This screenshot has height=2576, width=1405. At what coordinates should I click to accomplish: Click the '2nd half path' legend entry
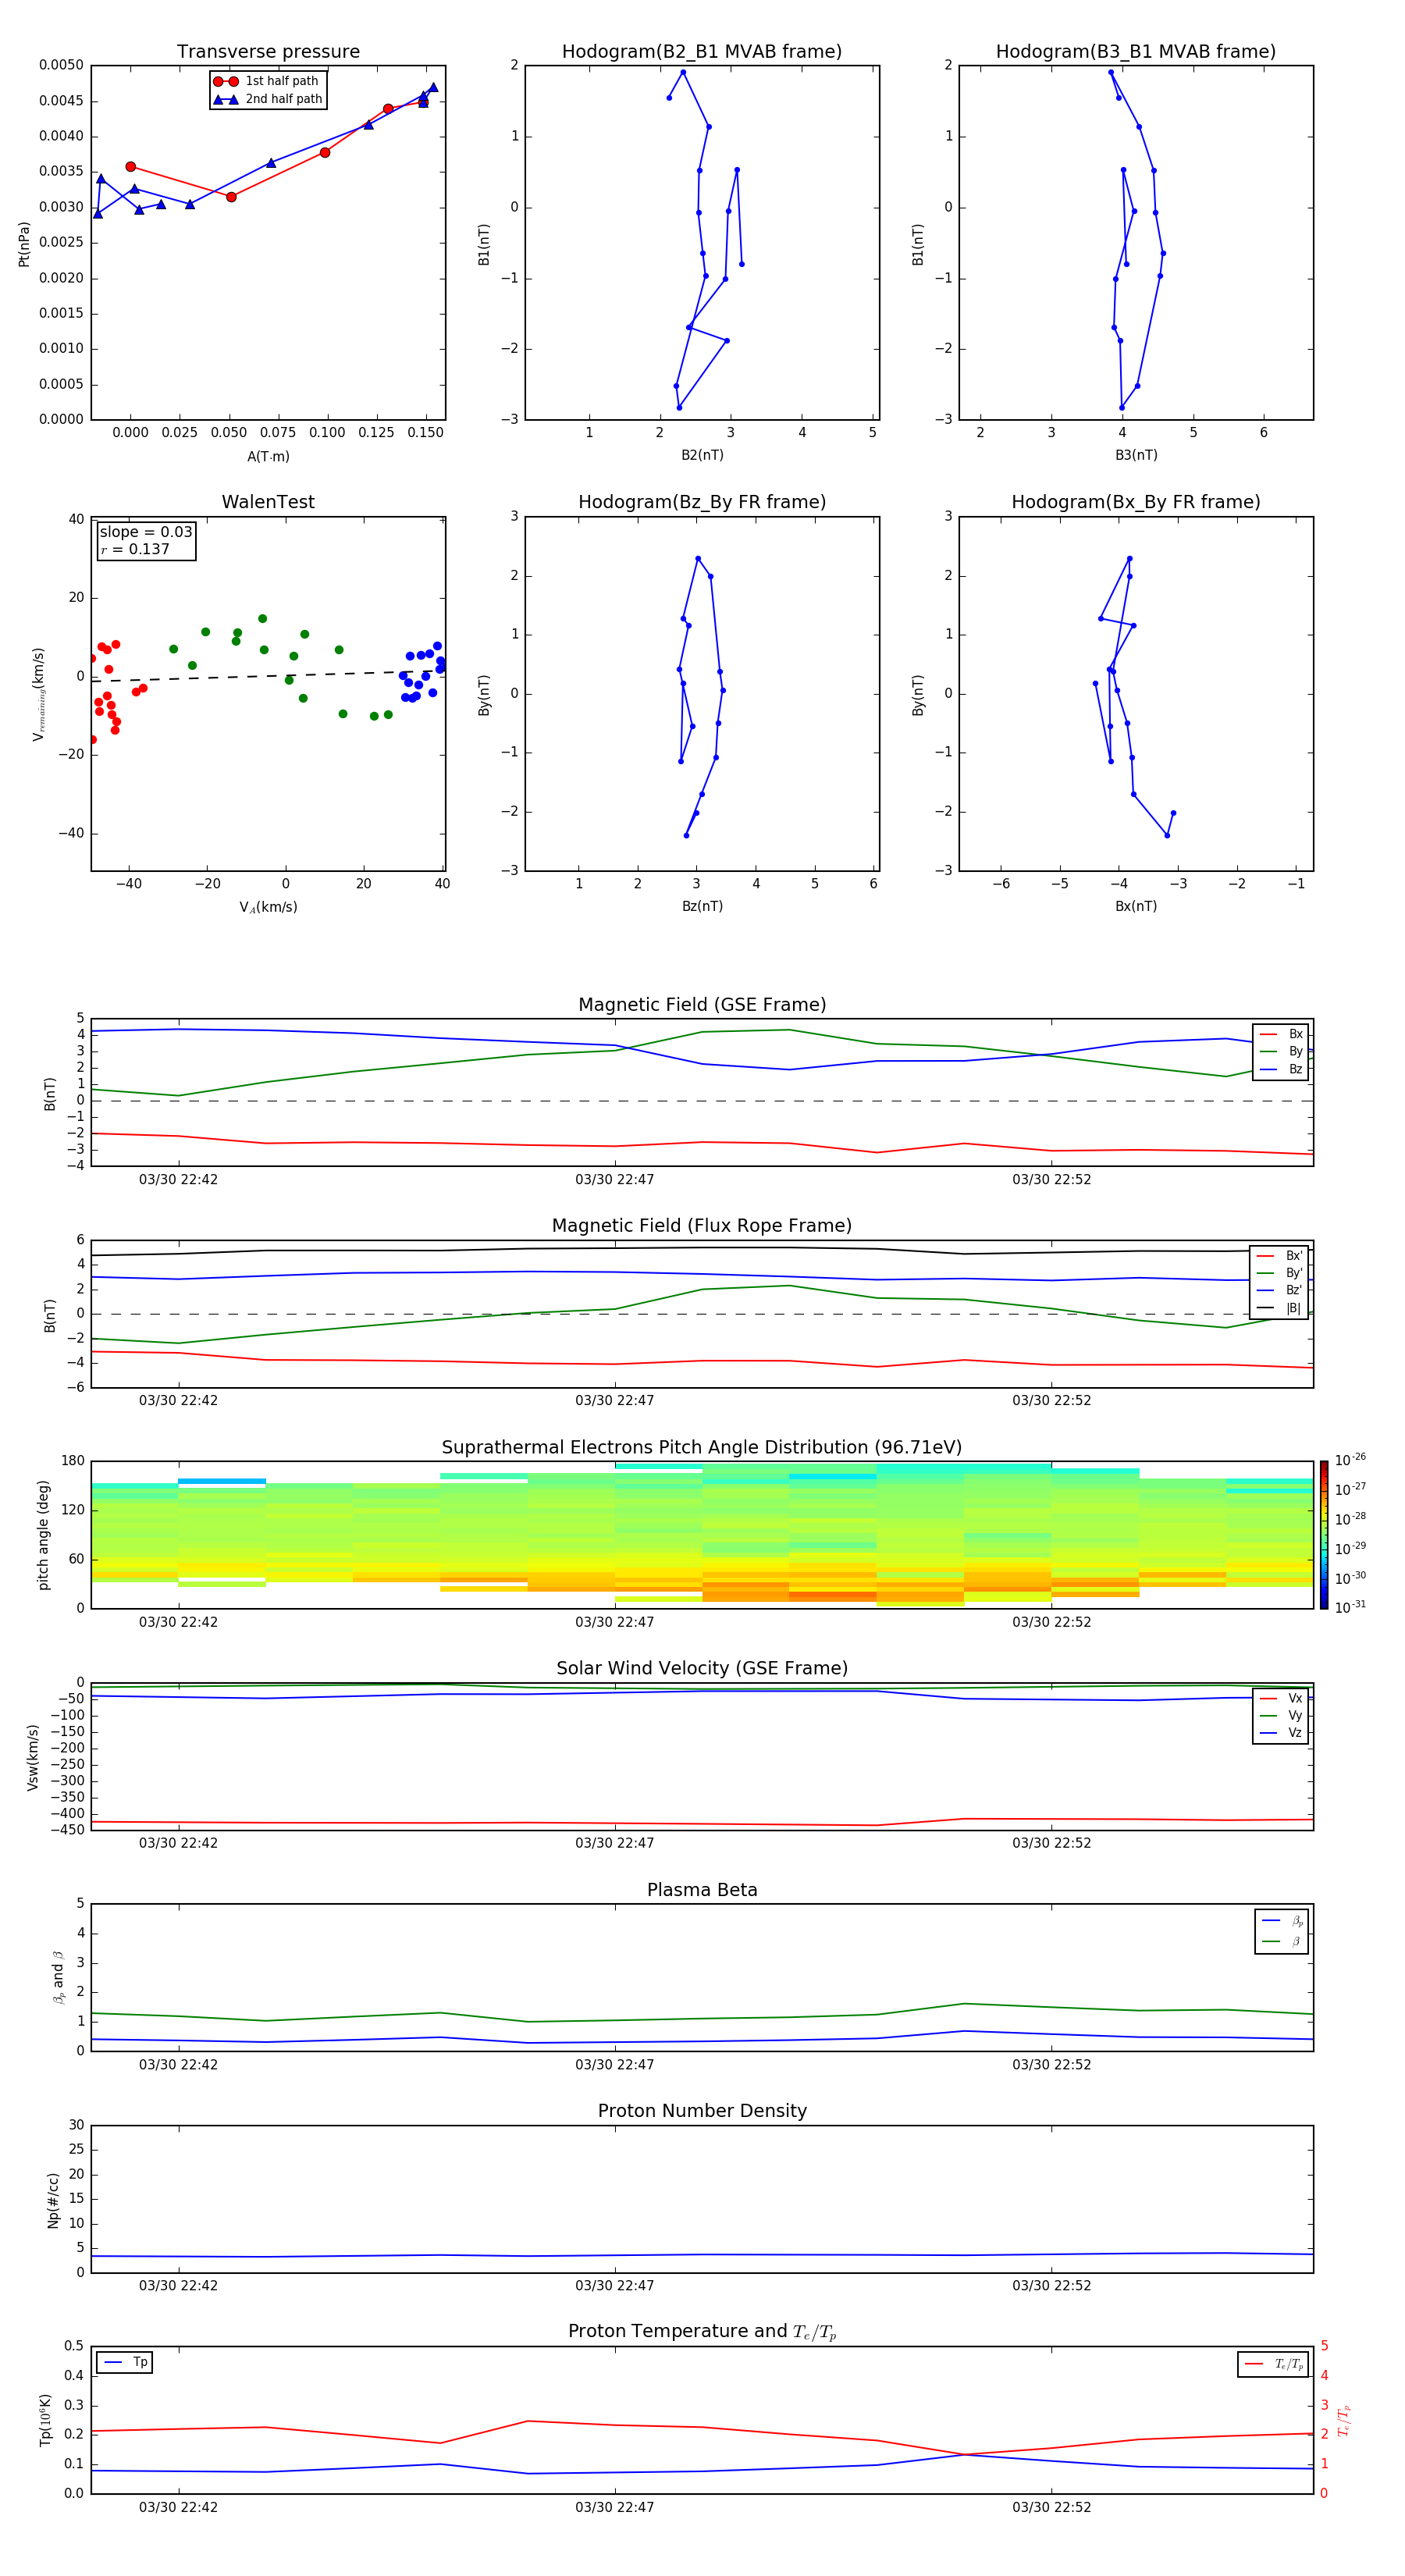point(268,99)
